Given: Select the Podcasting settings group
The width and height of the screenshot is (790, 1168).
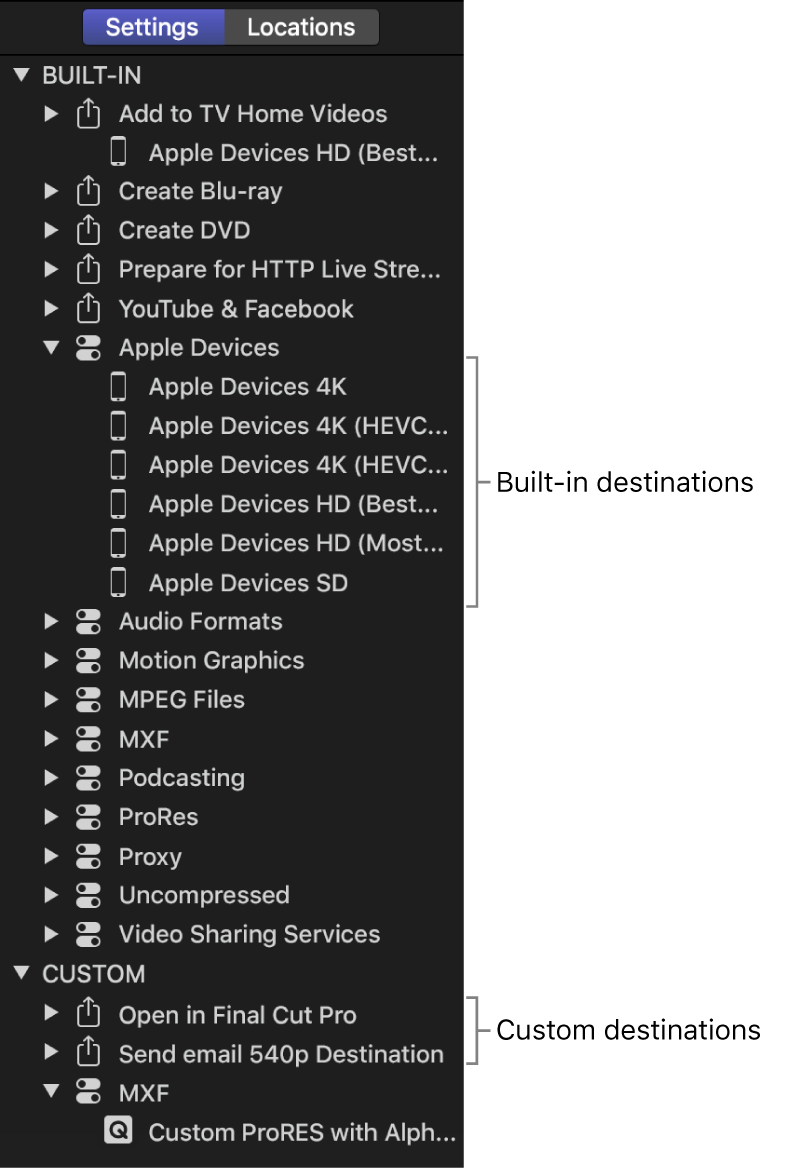Looking at the screenshot, I should (181, 778).
